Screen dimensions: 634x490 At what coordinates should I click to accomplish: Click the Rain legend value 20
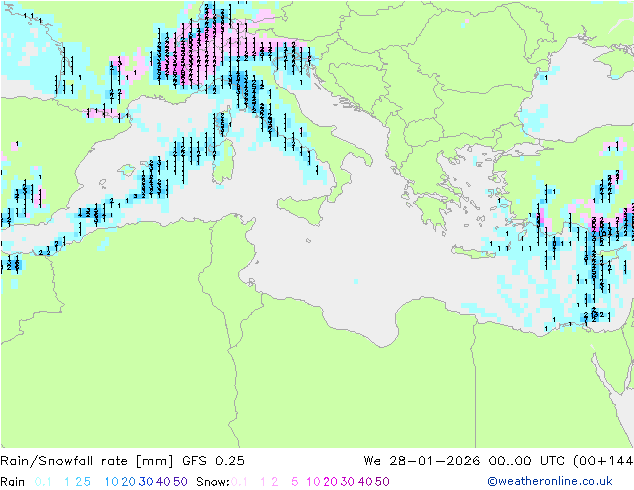[129, 482]
